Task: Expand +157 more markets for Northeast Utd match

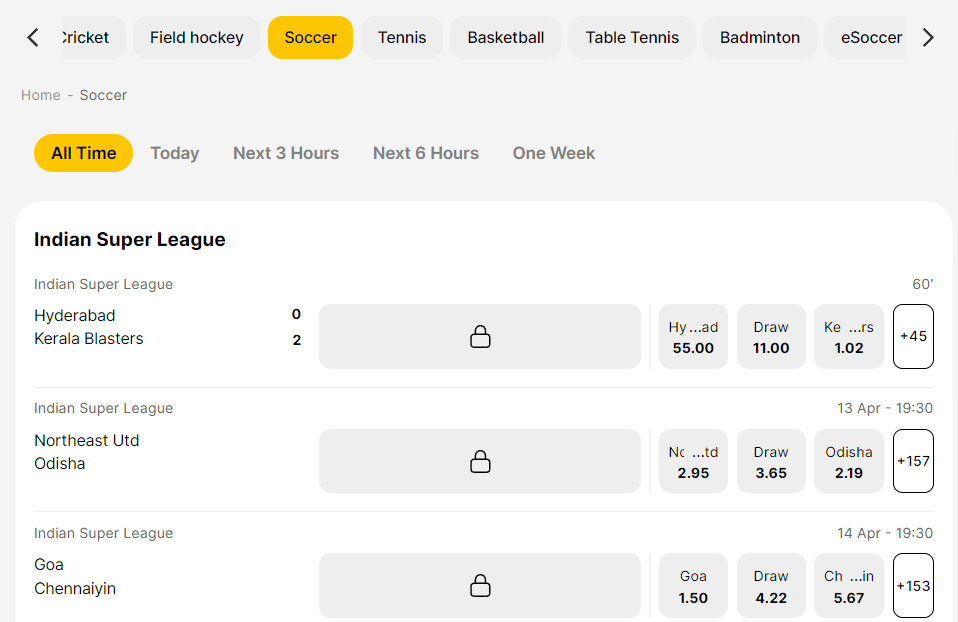Action: point(913,461)
